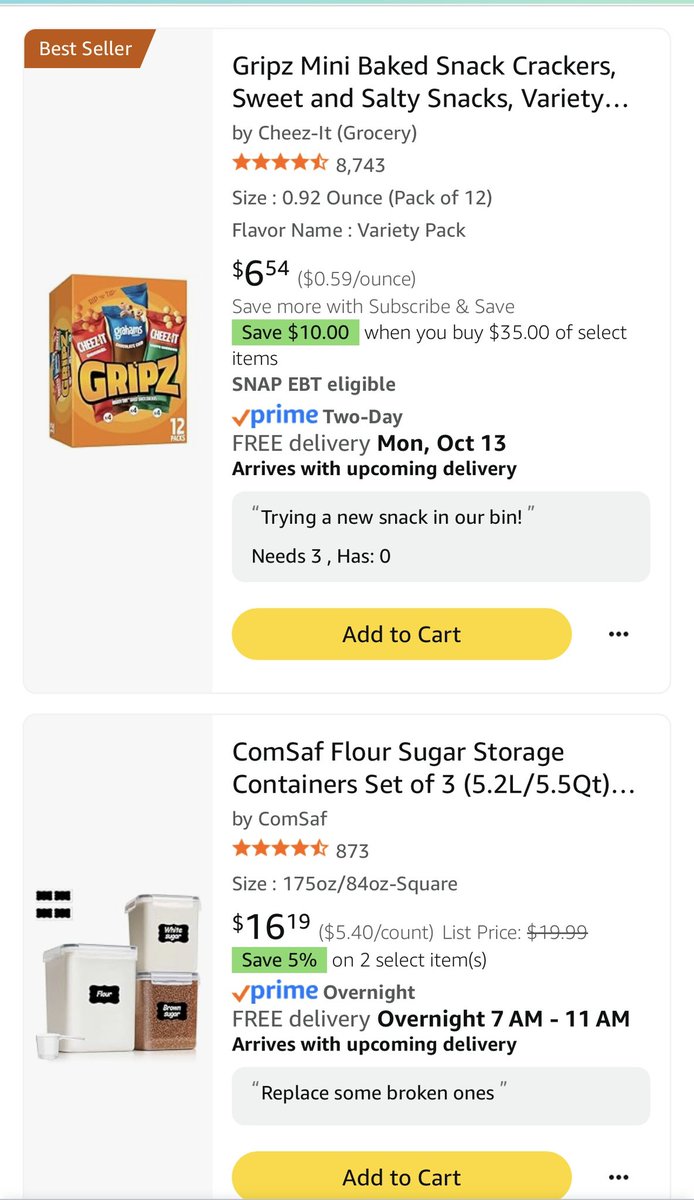This screenshot has height=1200, width=694.
Task: Open the Gripz item more options menu
Action: [x=618, y=634]
